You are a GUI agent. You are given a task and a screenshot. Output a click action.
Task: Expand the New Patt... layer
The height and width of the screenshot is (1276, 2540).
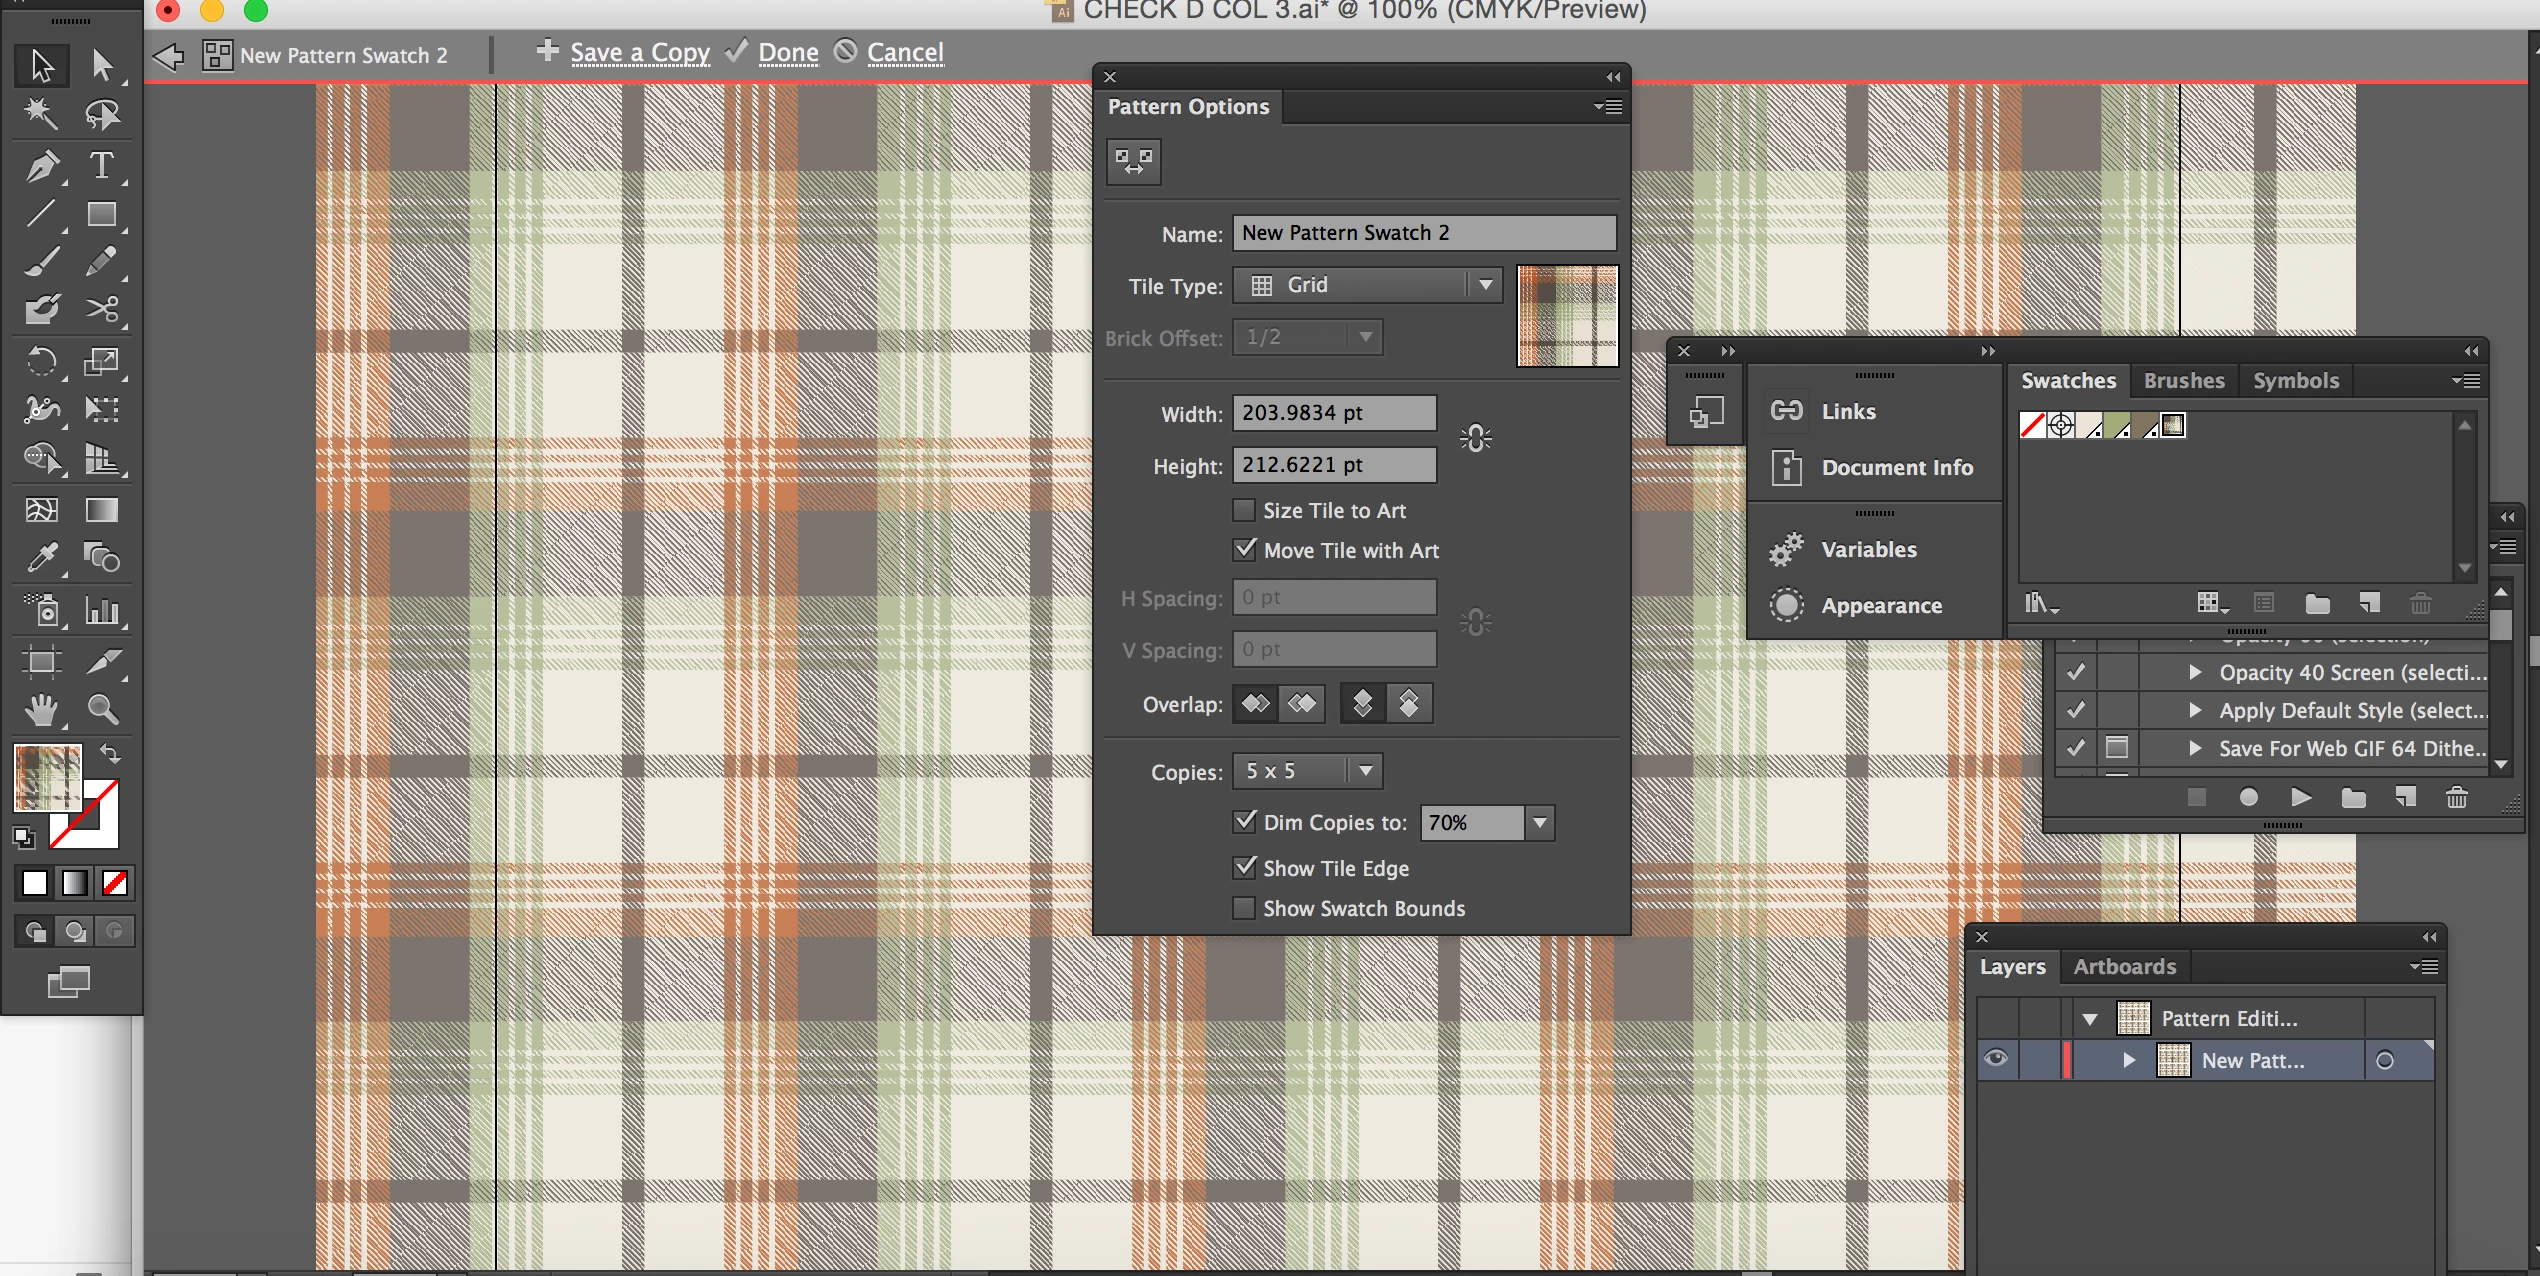click(x=2130, y=1060)
